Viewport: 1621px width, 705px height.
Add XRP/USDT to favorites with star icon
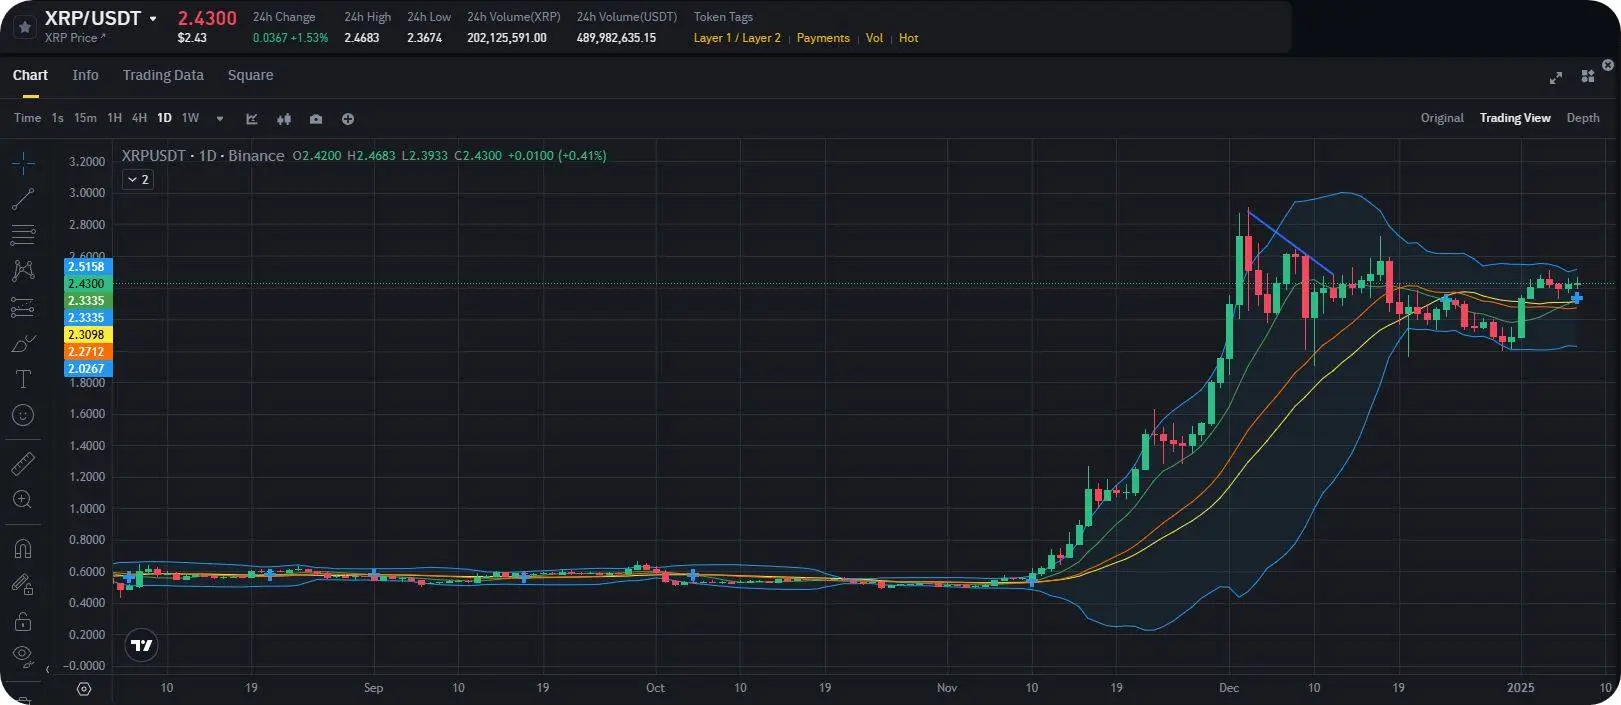coord(25,27)
